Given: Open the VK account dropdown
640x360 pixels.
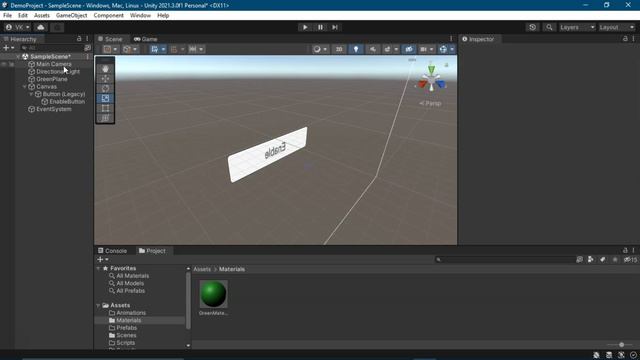Looking at the screenshot, I should 17,27.
